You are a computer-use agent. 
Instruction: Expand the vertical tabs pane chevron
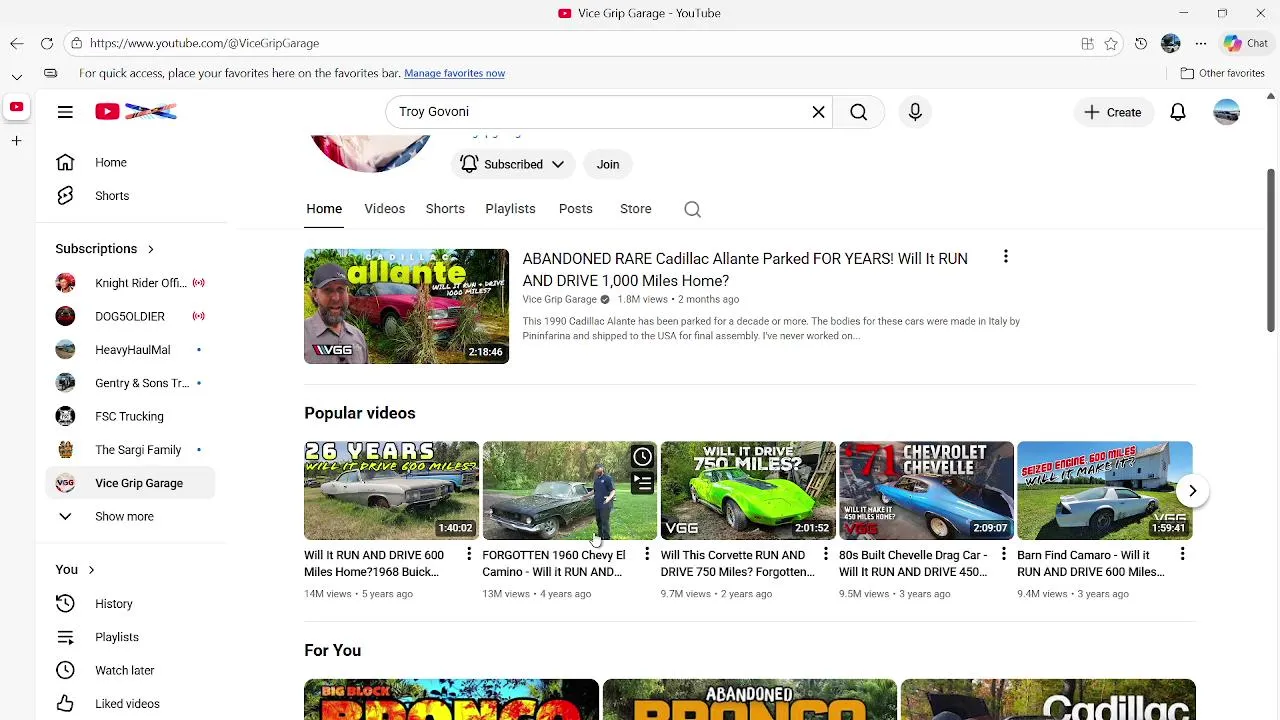[17, 76]
